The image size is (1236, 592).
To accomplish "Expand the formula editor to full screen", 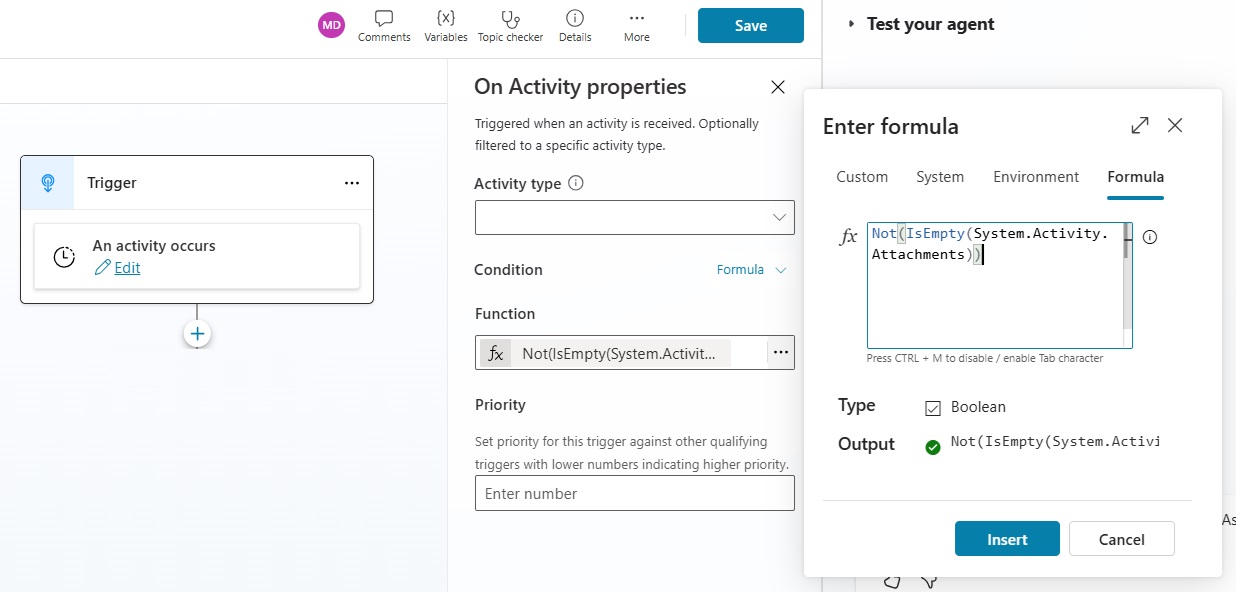I will click(x=1139, y=126).
